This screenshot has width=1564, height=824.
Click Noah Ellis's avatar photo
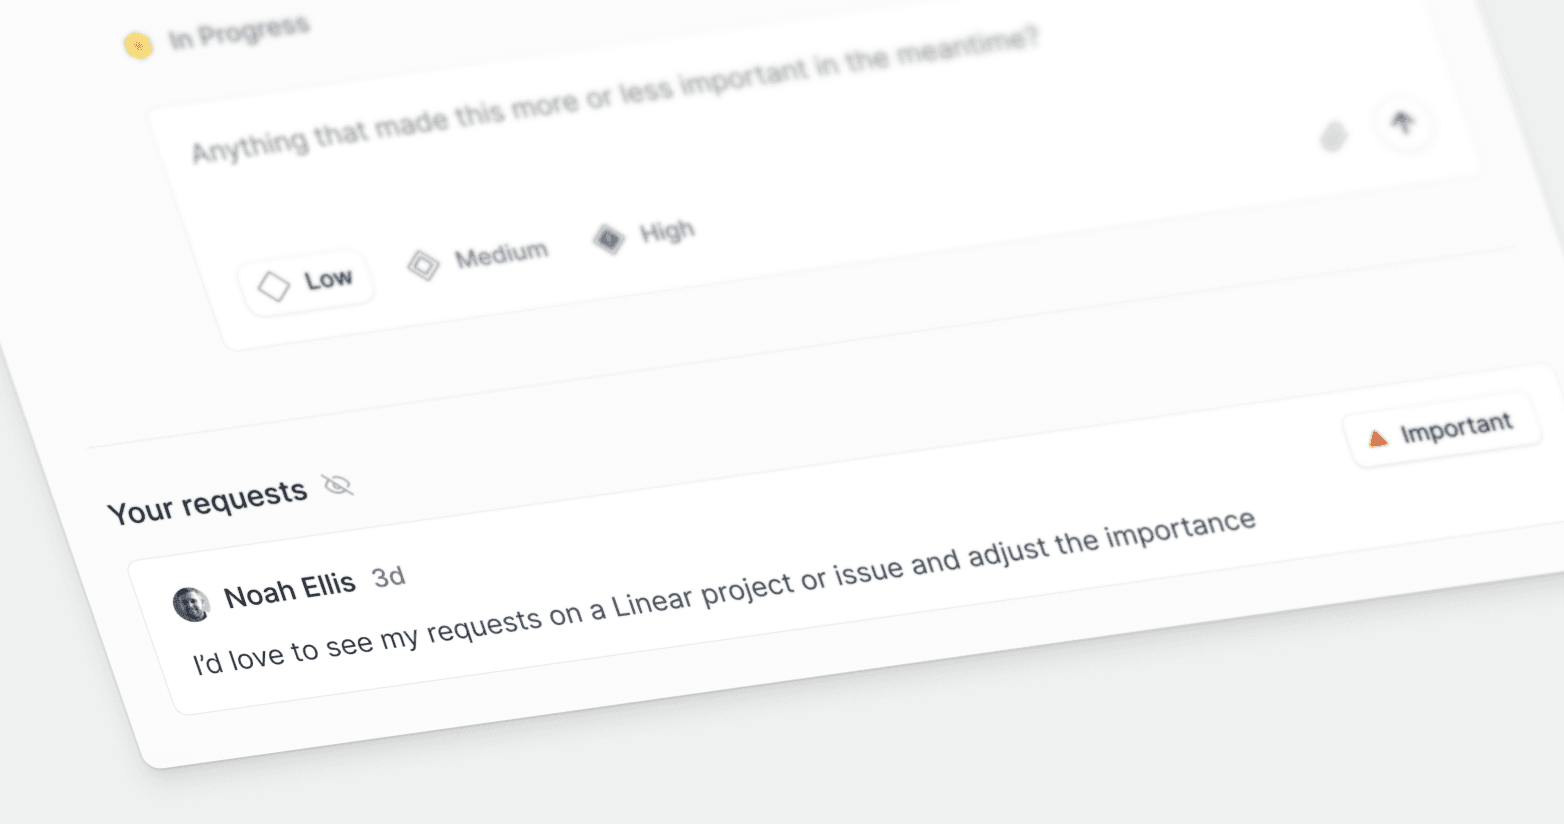tap(191, 604)
